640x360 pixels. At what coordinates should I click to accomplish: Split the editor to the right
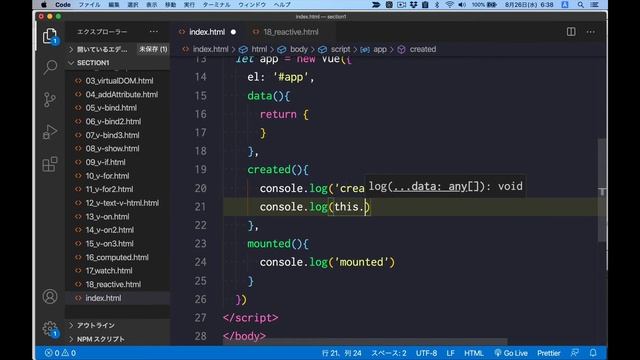pos(571,32)
